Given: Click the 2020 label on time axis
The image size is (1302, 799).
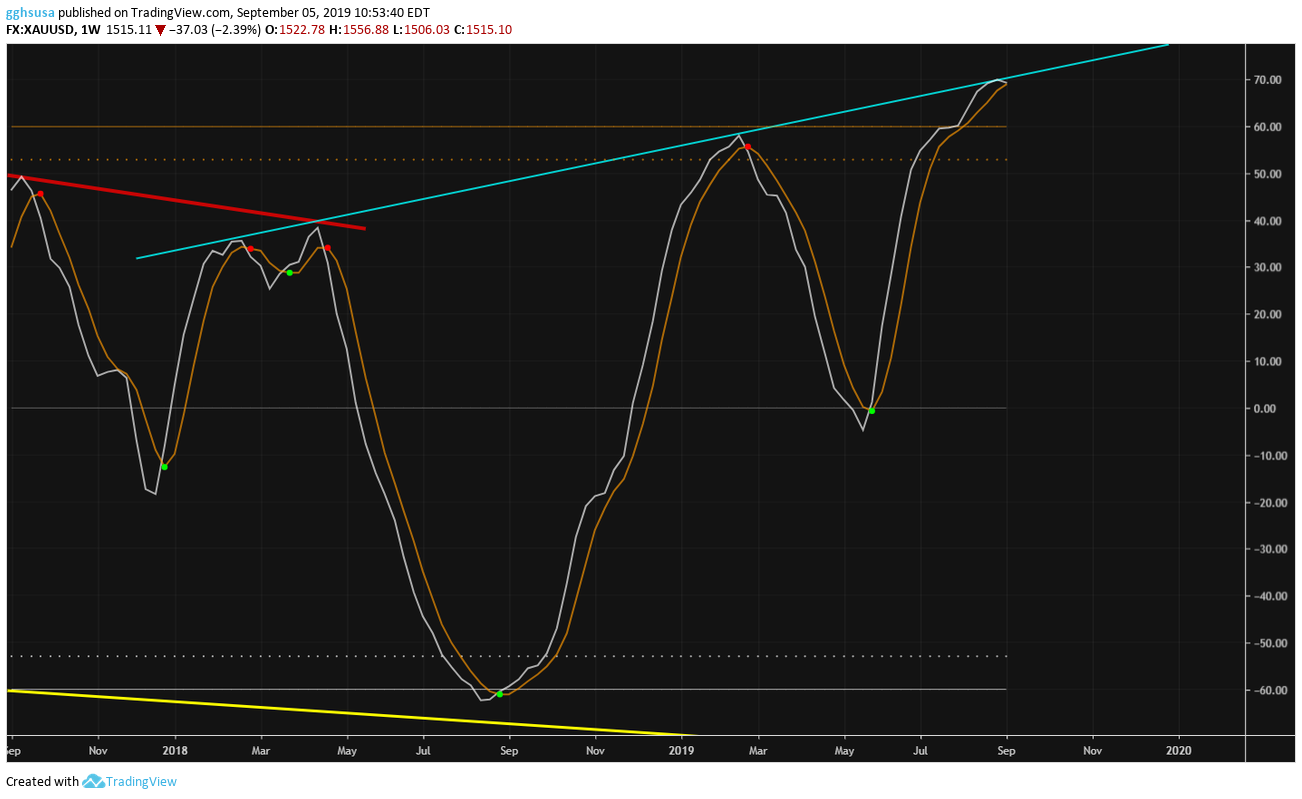Looking at the screenshot, I should (1179, 750).
